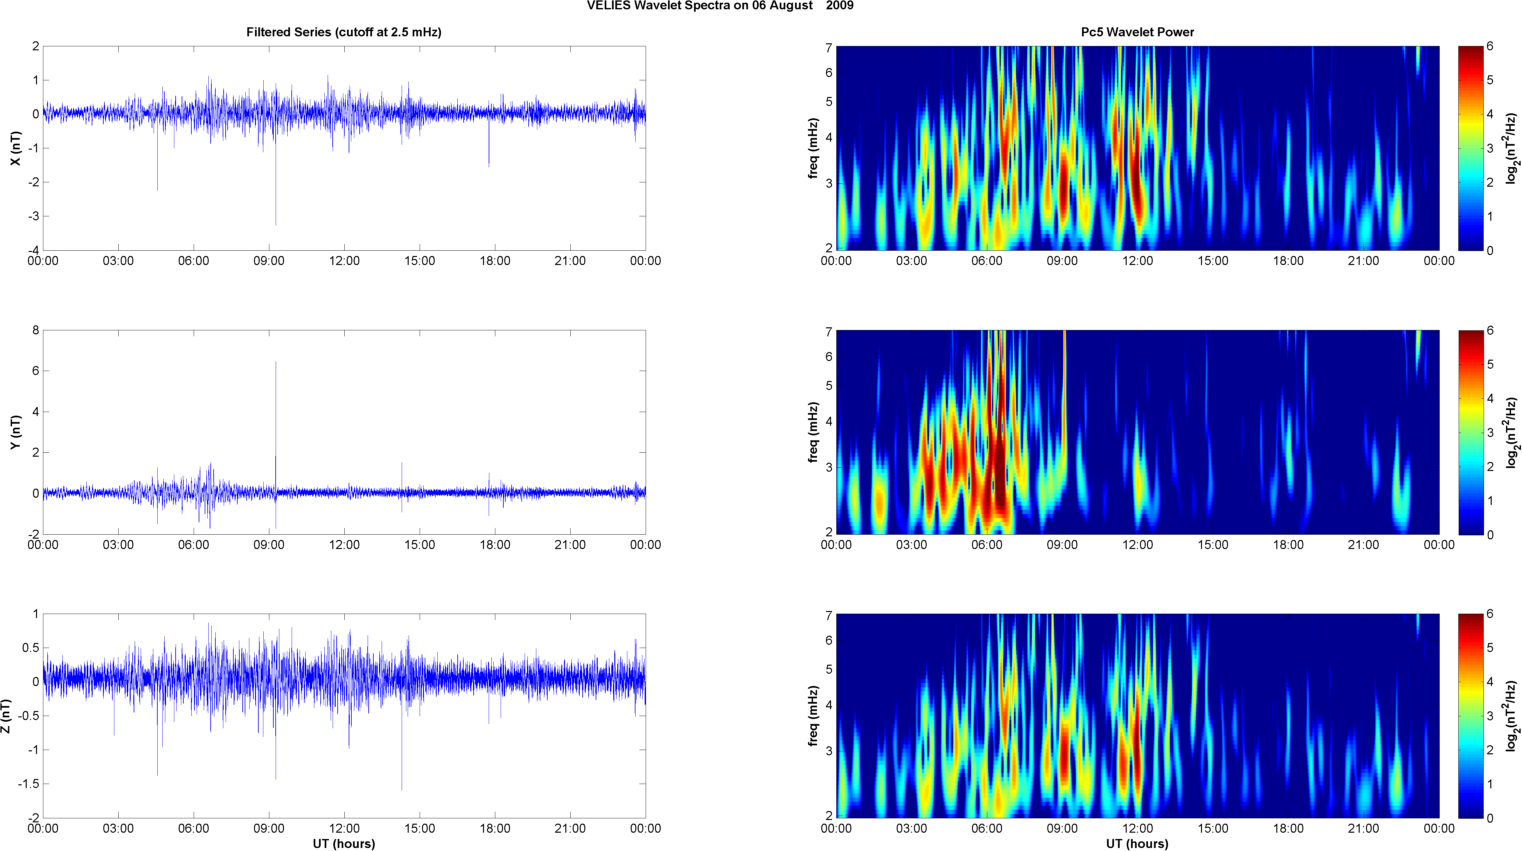Screen dimensions: 1522x851
Task: Click the 'Y (nT)' axis label
Action: (x=15, y=432)
